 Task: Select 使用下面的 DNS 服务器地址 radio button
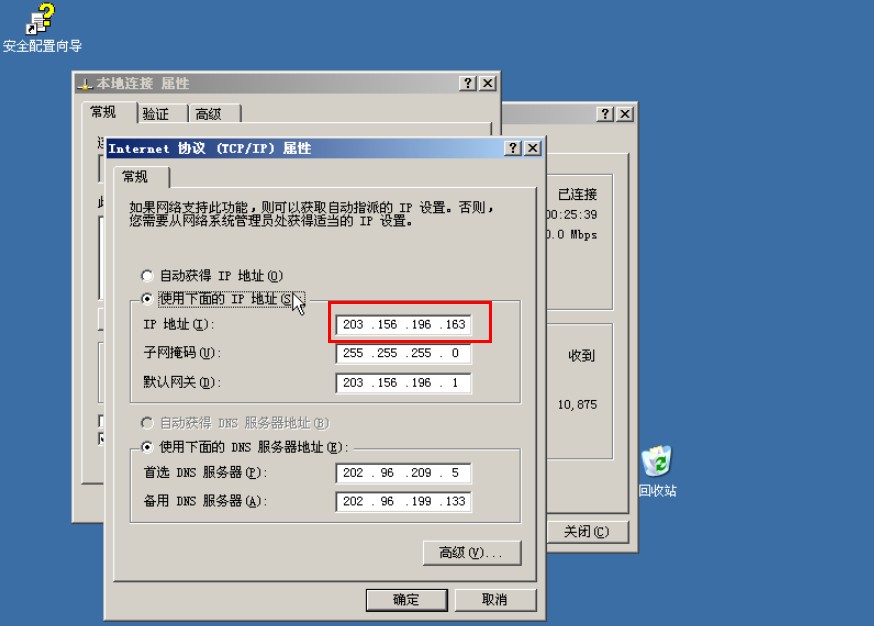click(147, 447)
